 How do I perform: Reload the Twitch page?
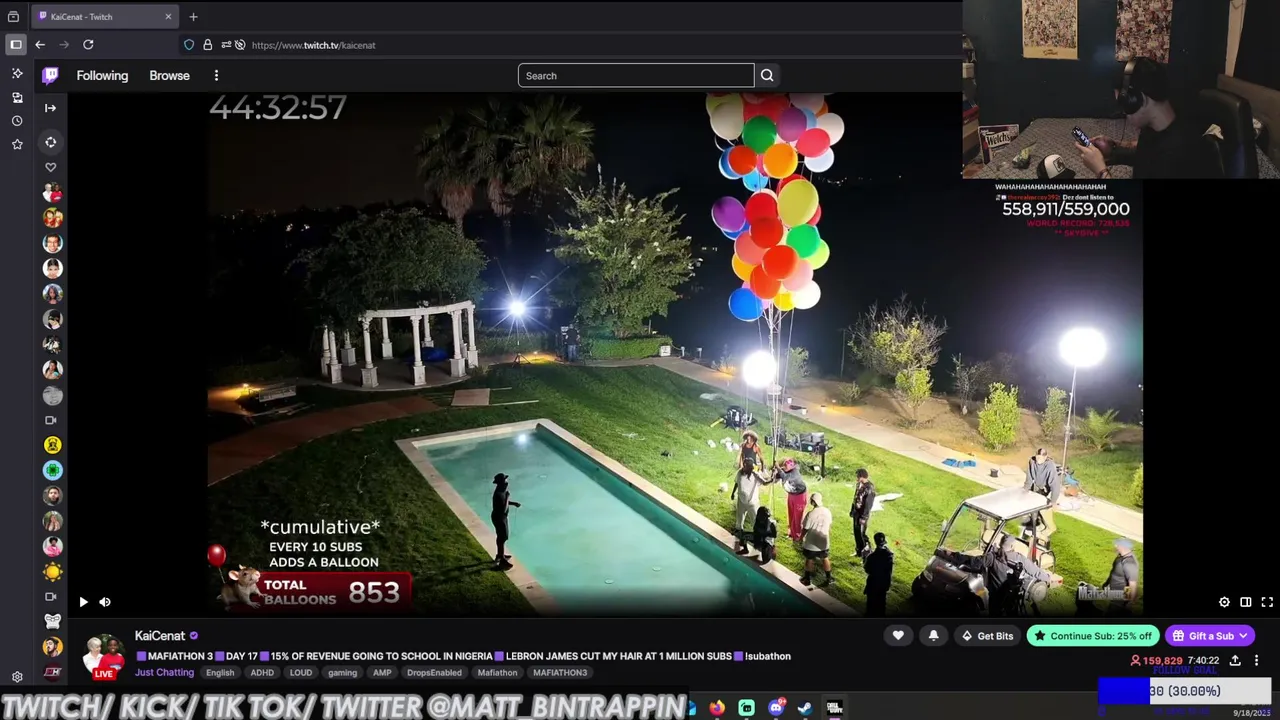[x=88, y=44]
